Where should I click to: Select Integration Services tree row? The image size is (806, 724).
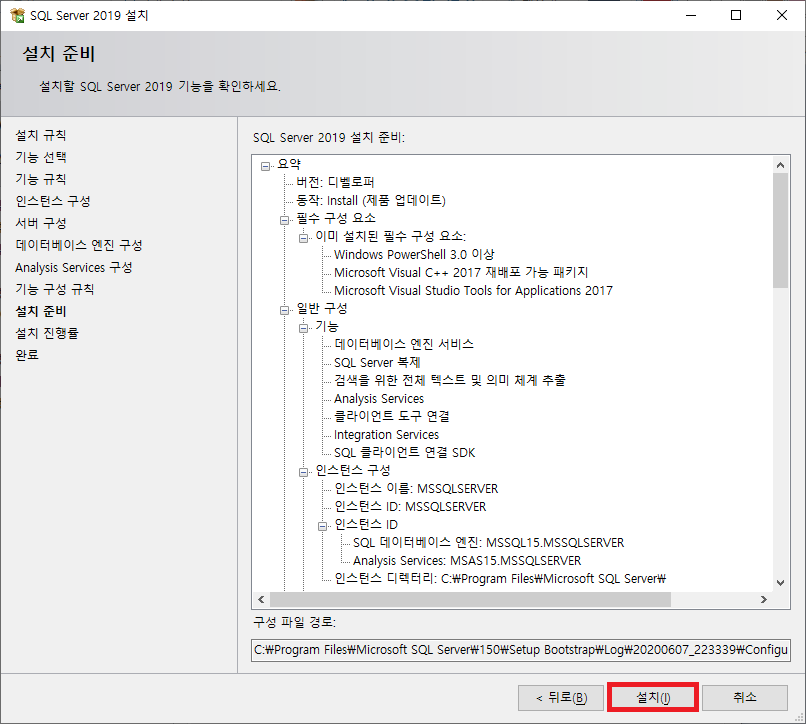[x=386, y=434]
